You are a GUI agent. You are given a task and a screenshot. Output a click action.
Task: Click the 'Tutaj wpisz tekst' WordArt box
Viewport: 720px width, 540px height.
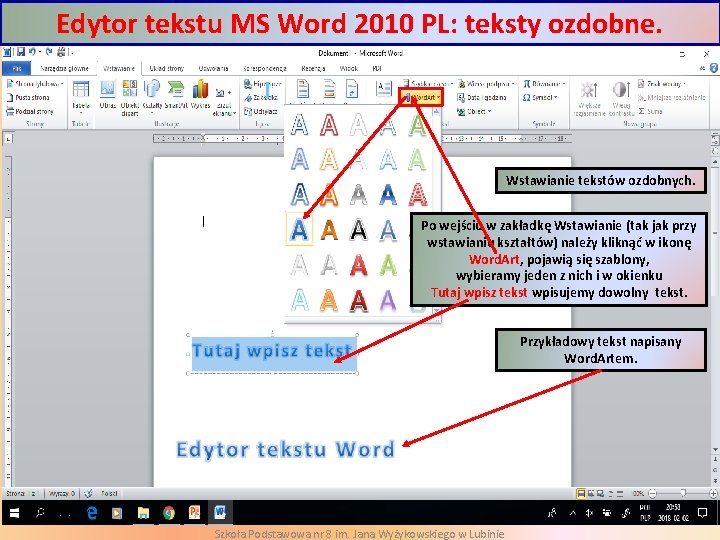[x=273, y=354]
